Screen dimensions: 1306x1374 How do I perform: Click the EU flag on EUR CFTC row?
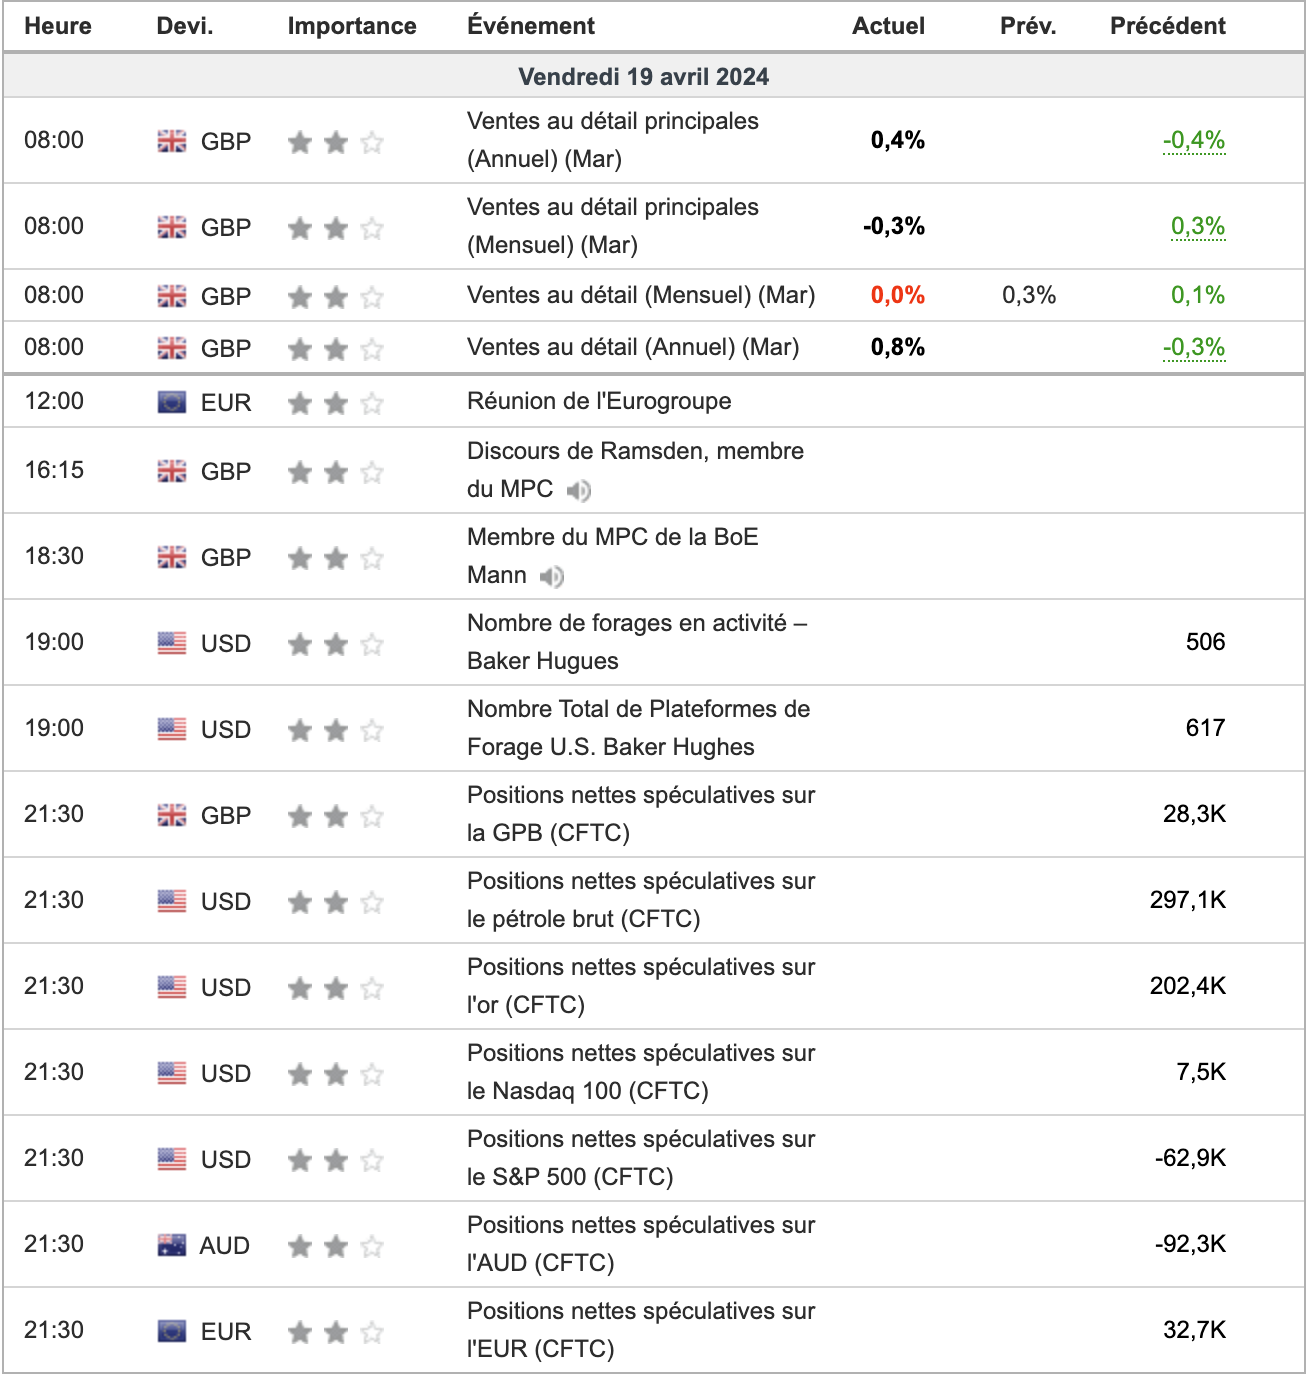pos(172,1331)
